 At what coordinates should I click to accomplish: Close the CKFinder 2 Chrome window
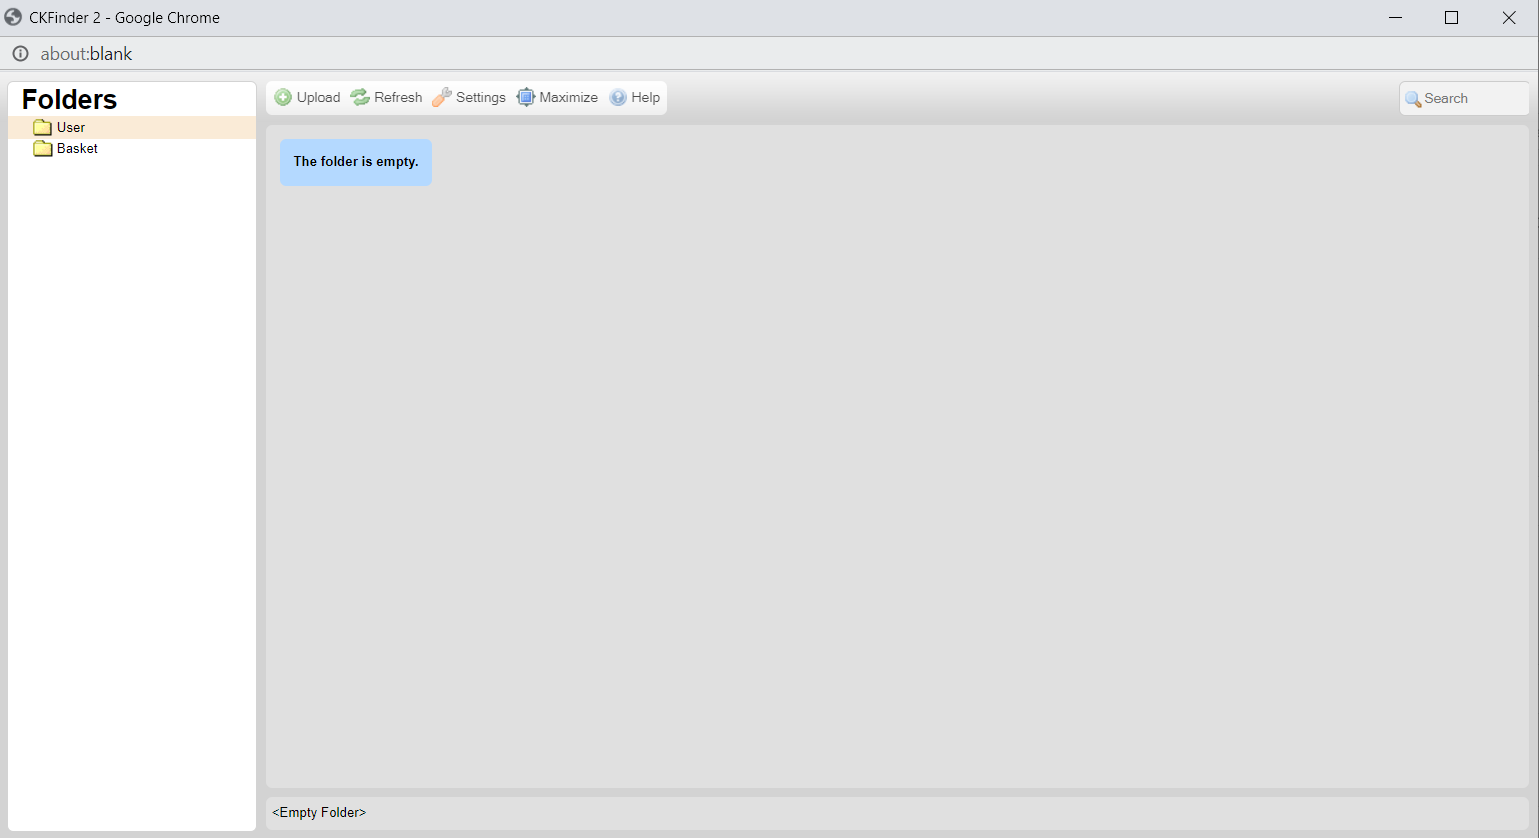1509,18
